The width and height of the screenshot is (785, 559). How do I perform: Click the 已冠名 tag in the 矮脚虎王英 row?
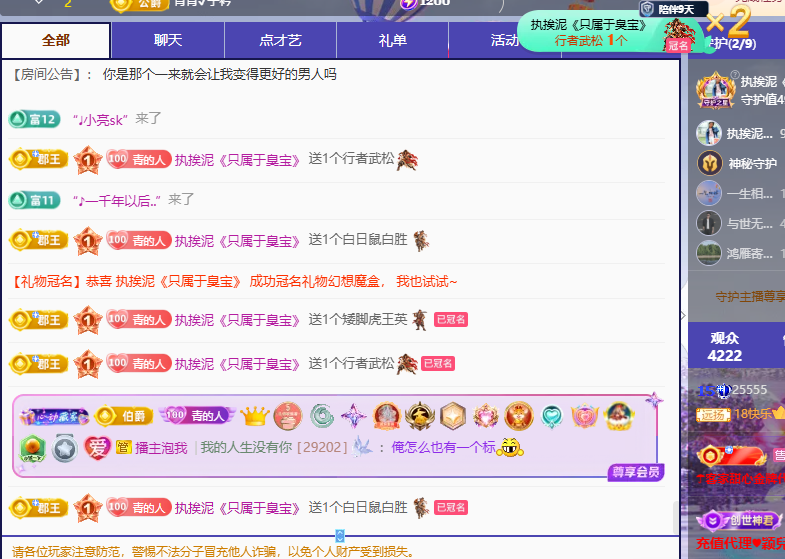[x=451, y=319]
